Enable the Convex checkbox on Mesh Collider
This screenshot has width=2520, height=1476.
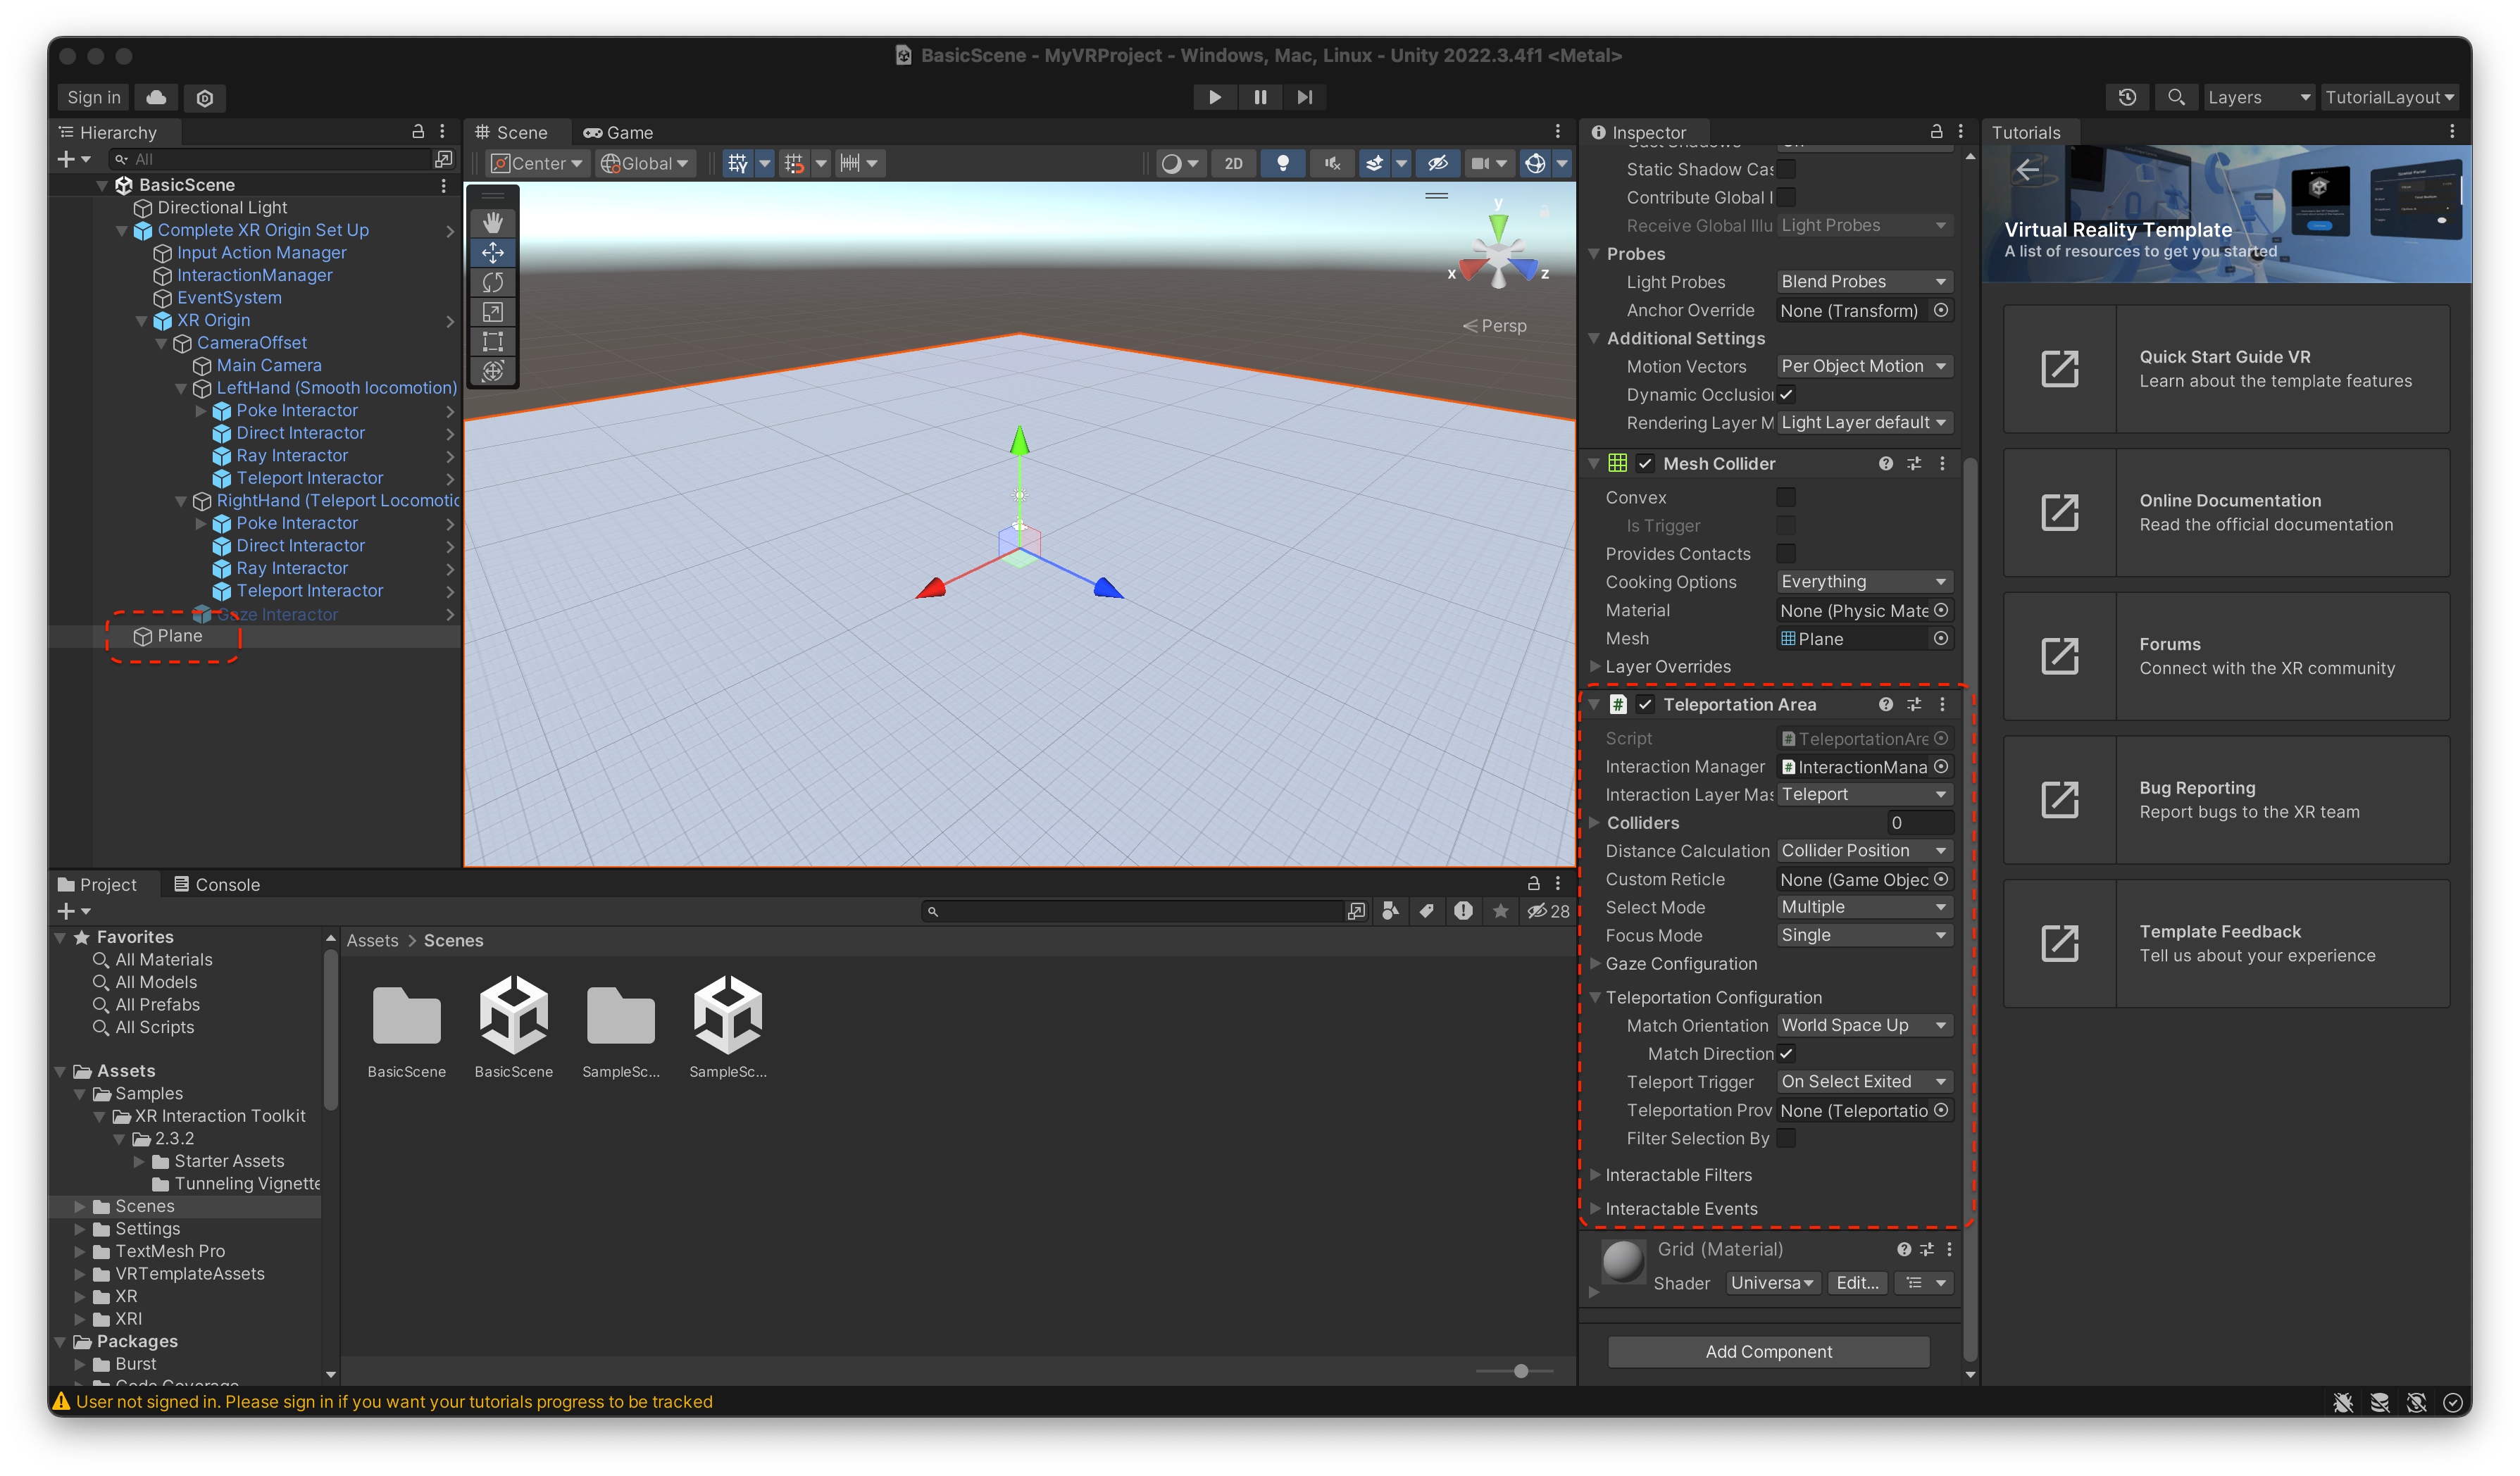click(1785, 497)
